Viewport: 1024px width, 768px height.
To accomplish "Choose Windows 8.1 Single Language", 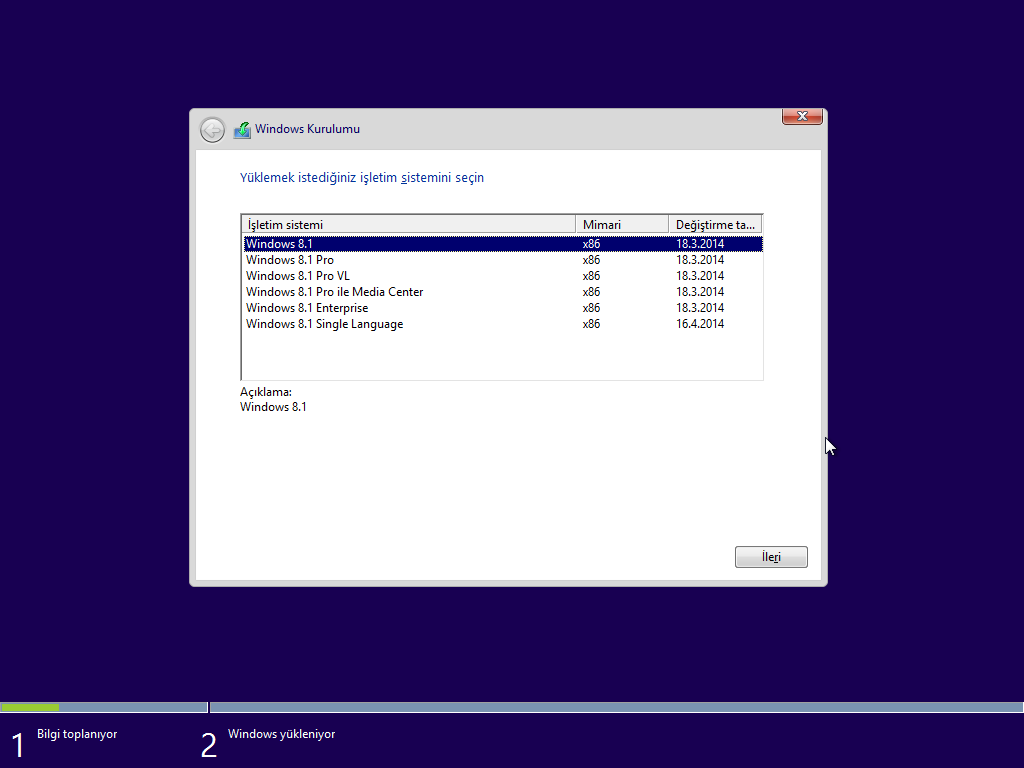I will [x=324, y=324].
